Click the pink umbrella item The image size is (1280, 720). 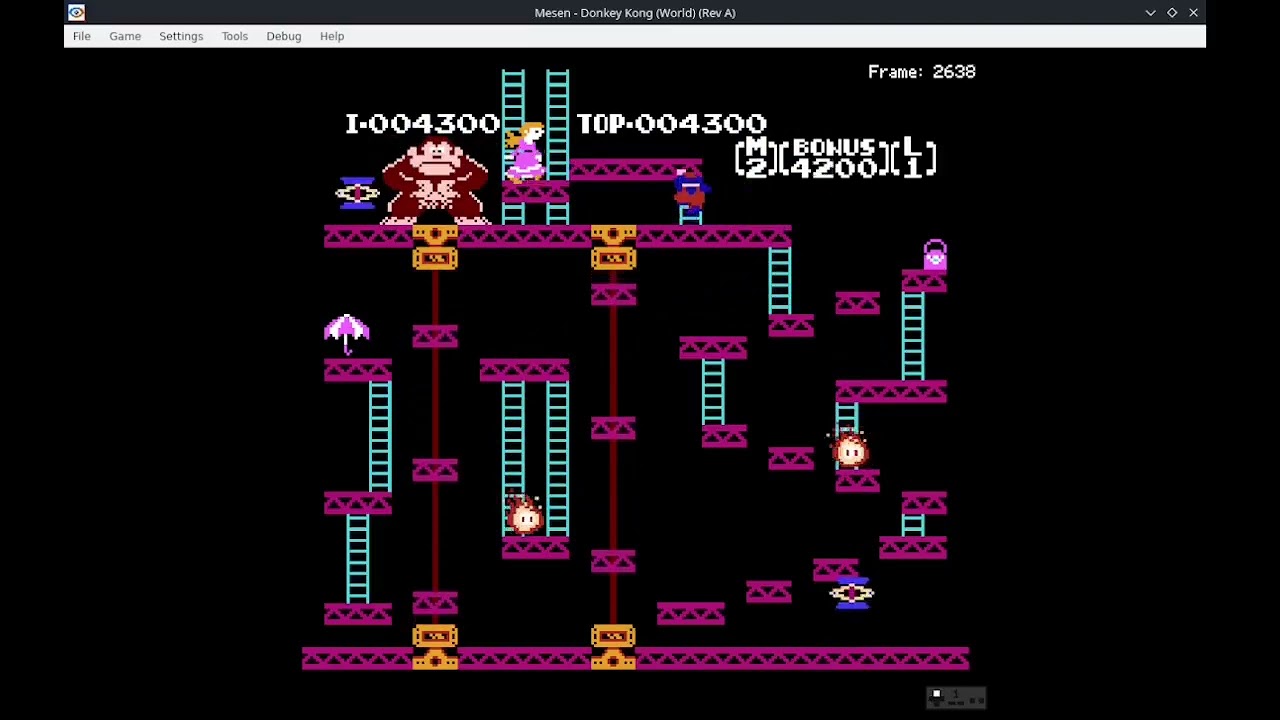tap(347, 333)
